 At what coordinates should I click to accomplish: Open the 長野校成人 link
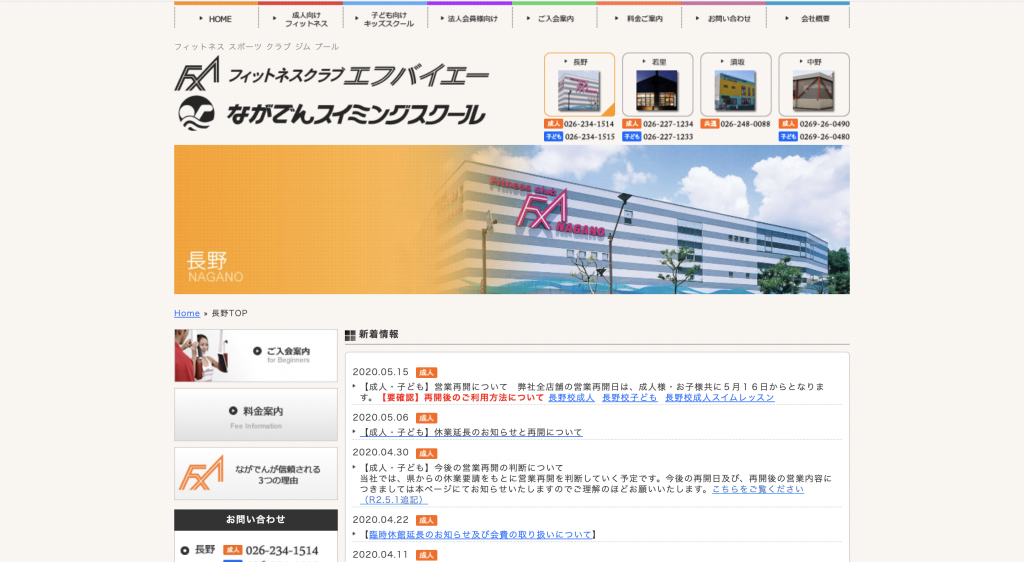pyautogui.click(x=571, y=398)
